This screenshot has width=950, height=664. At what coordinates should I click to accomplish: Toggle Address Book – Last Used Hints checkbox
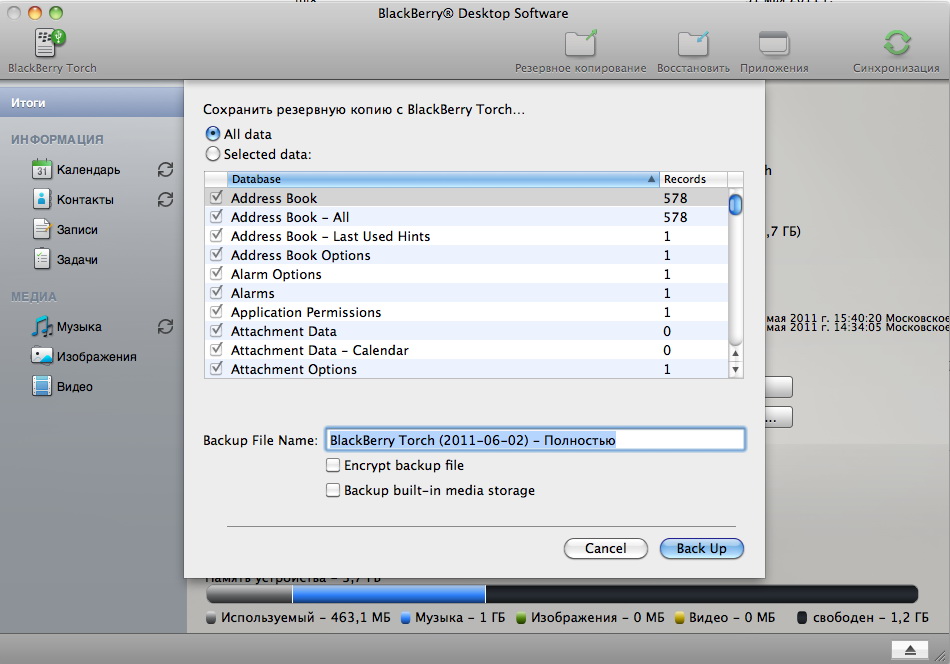(x=216, y=236)
